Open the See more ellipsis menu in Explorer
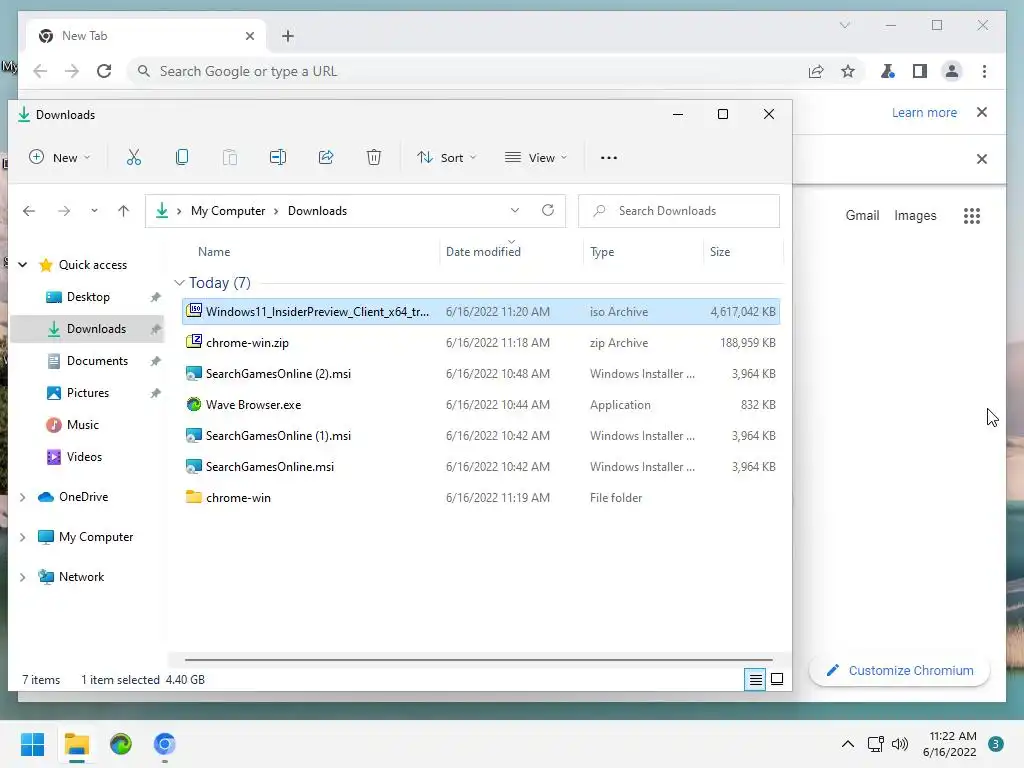This screenshot has width=1024, height=768. tap(609, 157)
